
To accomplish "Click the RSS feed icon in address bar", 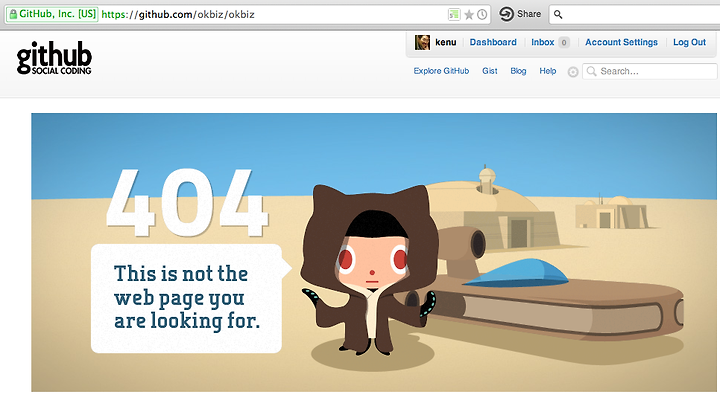I will coord(454,15).
